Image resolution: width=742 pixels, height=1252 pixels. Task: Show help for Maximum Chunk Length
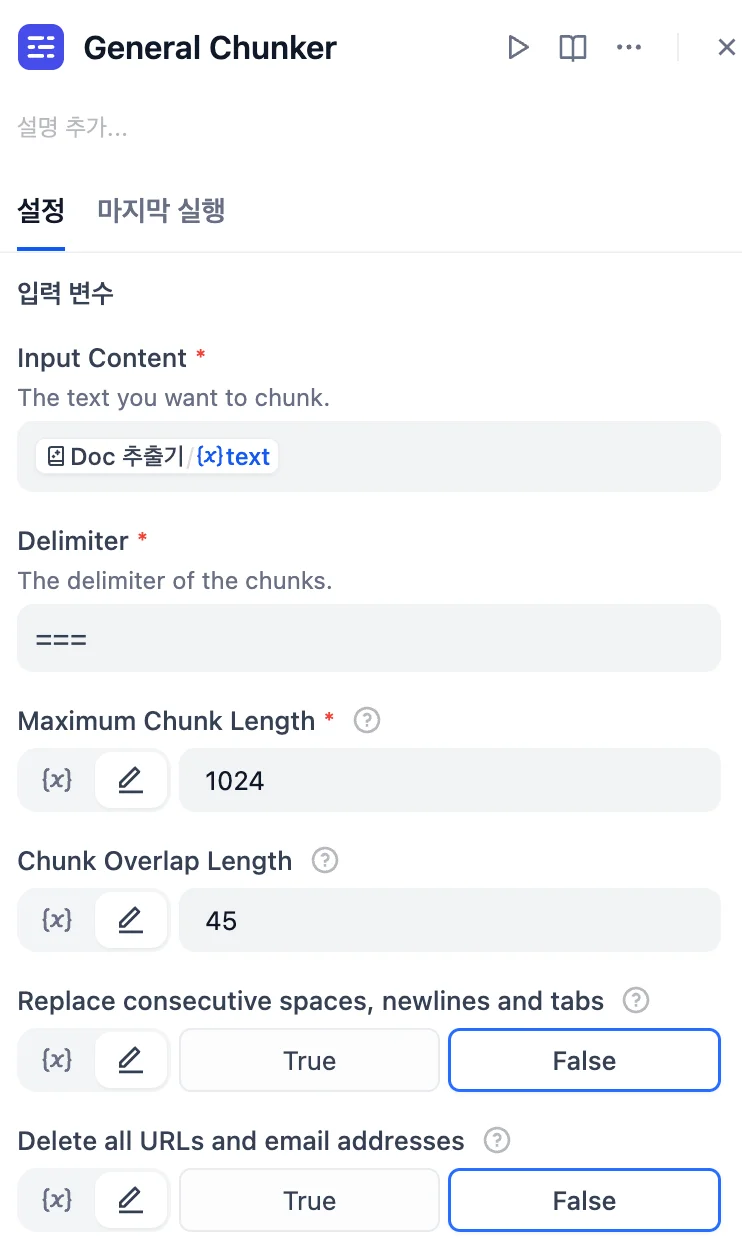[x=367, y=720]
